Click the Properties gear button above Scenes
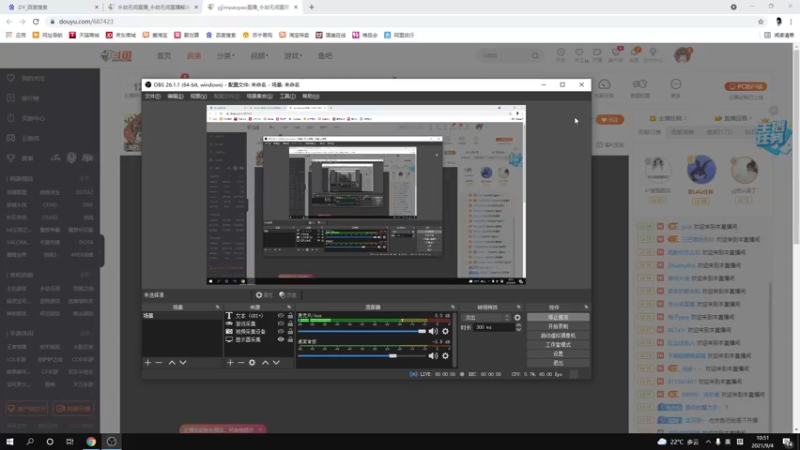The image size is (800, 450). [264, 295]
